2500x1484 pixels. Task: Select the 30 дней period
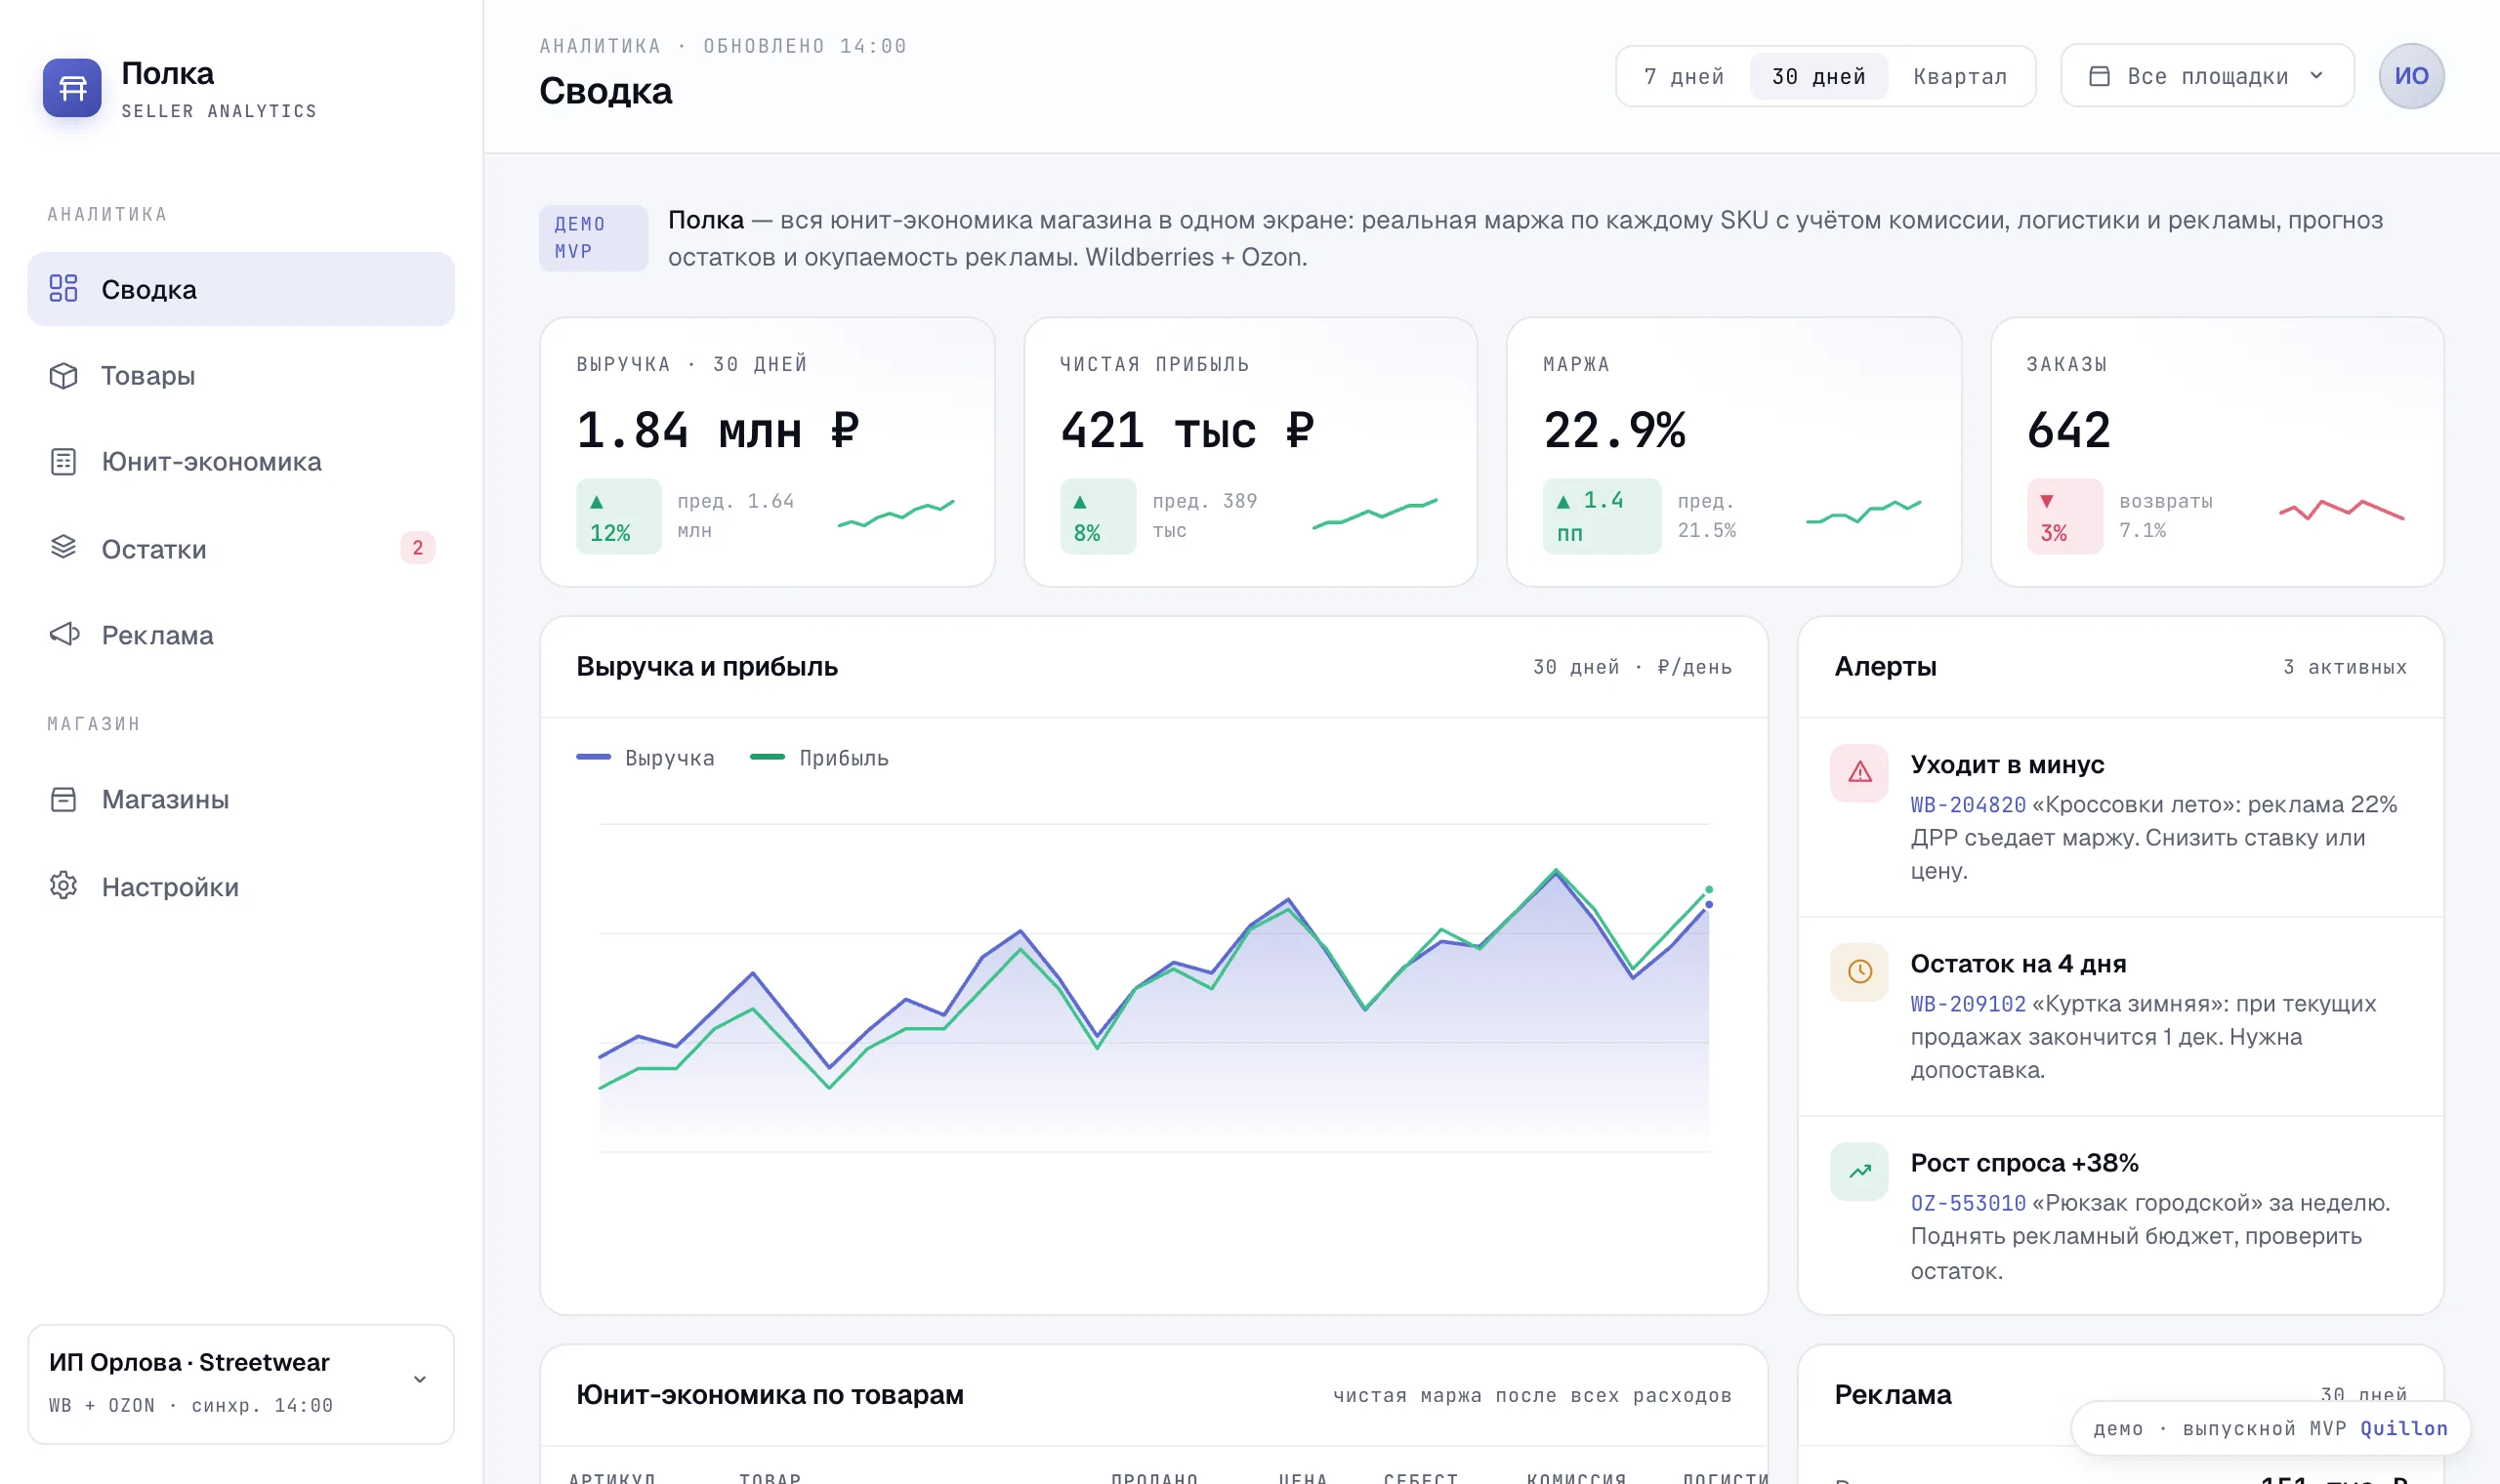tap(1818, 77)
